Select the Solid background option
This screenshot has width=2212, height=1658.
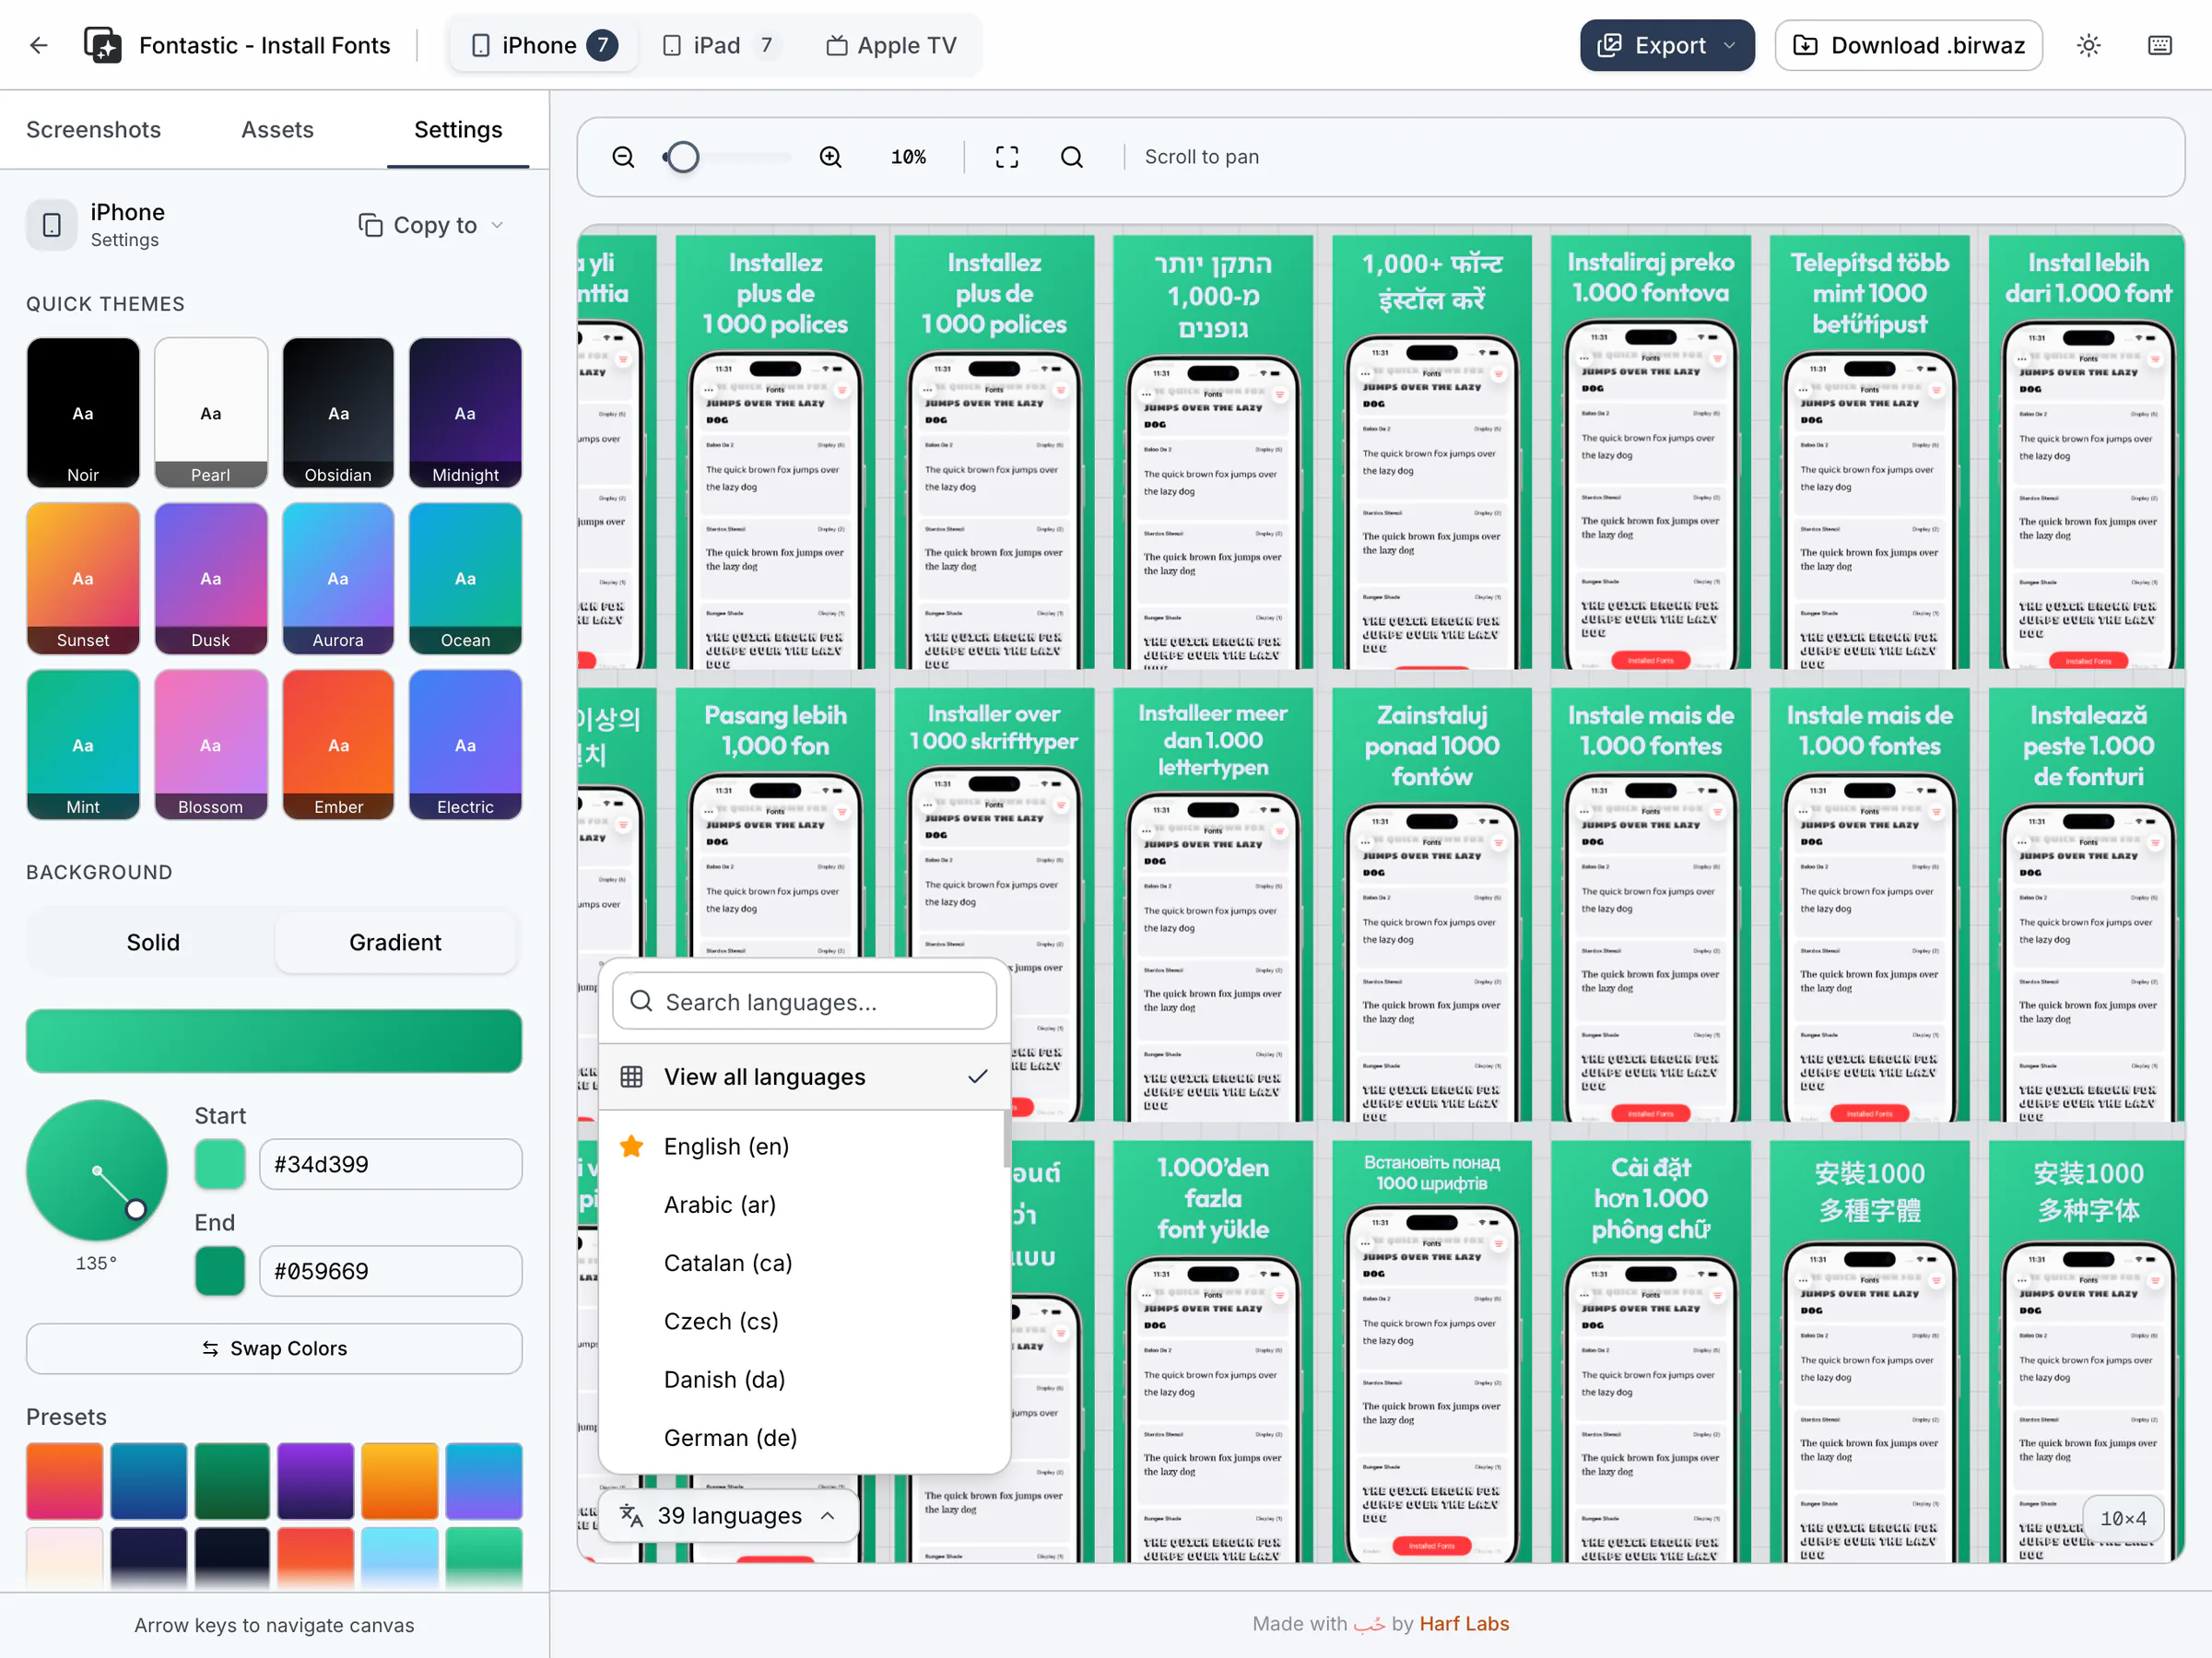click(152, 942)
